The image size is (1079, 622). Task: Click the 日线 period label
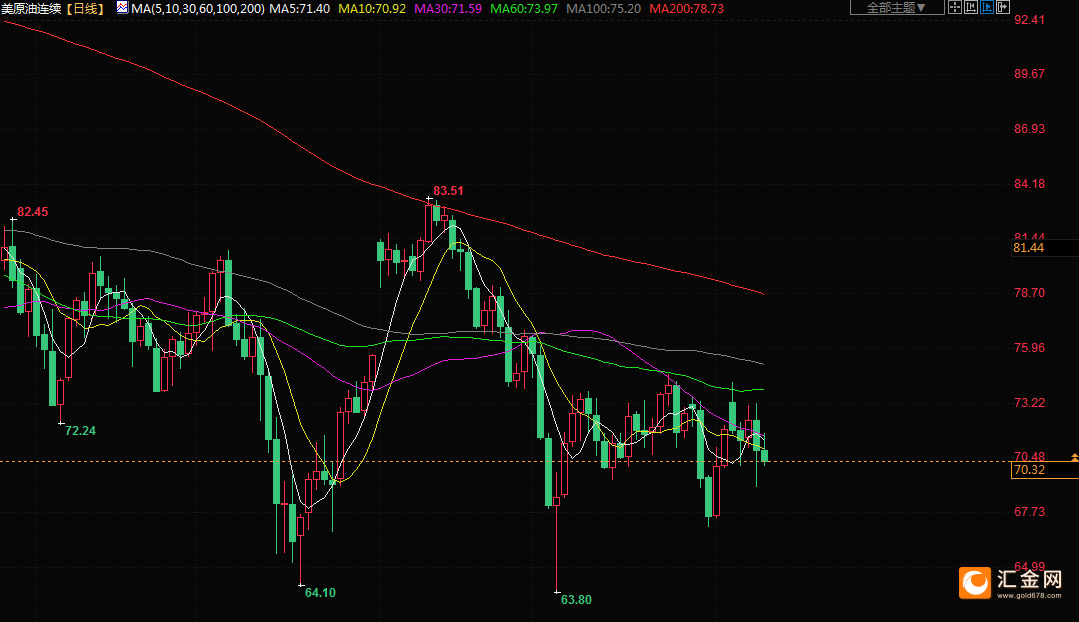(86, 9)
